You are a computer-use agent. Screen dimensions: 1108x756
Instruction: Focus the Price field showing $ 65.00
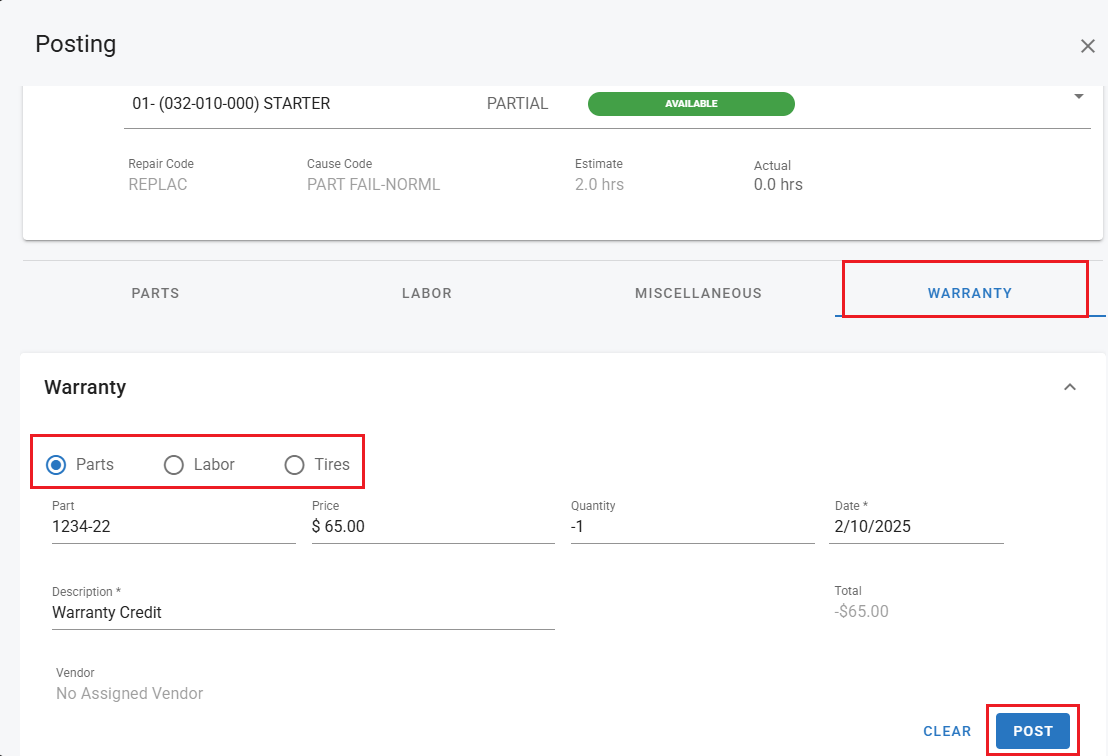click(432, 526)
